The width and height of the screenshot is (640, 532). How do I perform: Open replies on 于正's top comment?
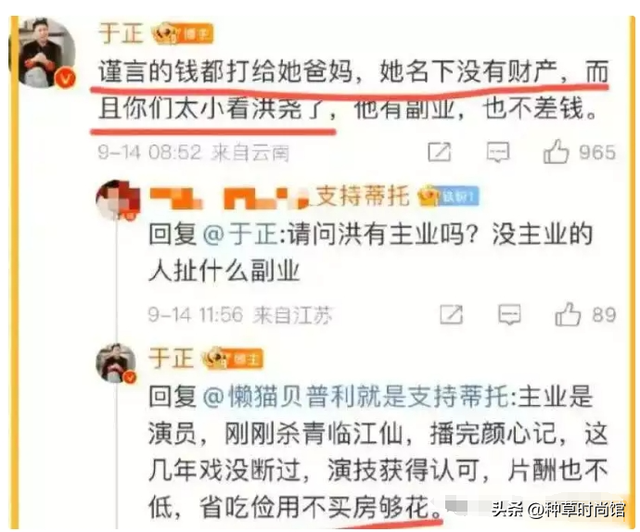498,152
